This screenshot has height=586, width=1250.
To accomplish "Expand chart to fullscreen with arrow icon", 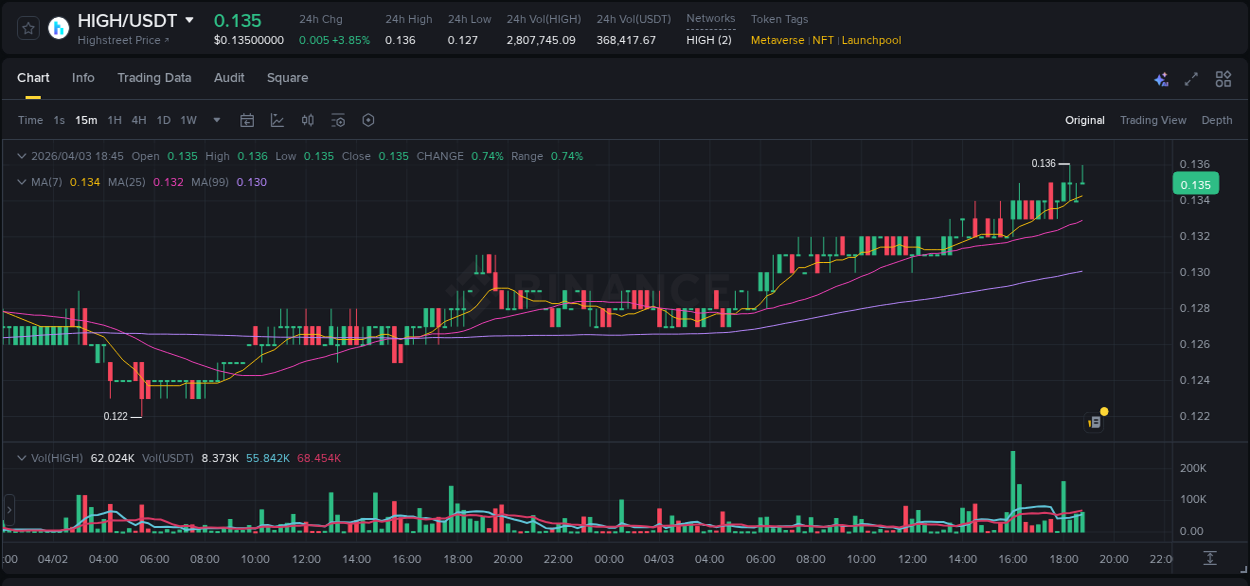I will click(1192, 78).
